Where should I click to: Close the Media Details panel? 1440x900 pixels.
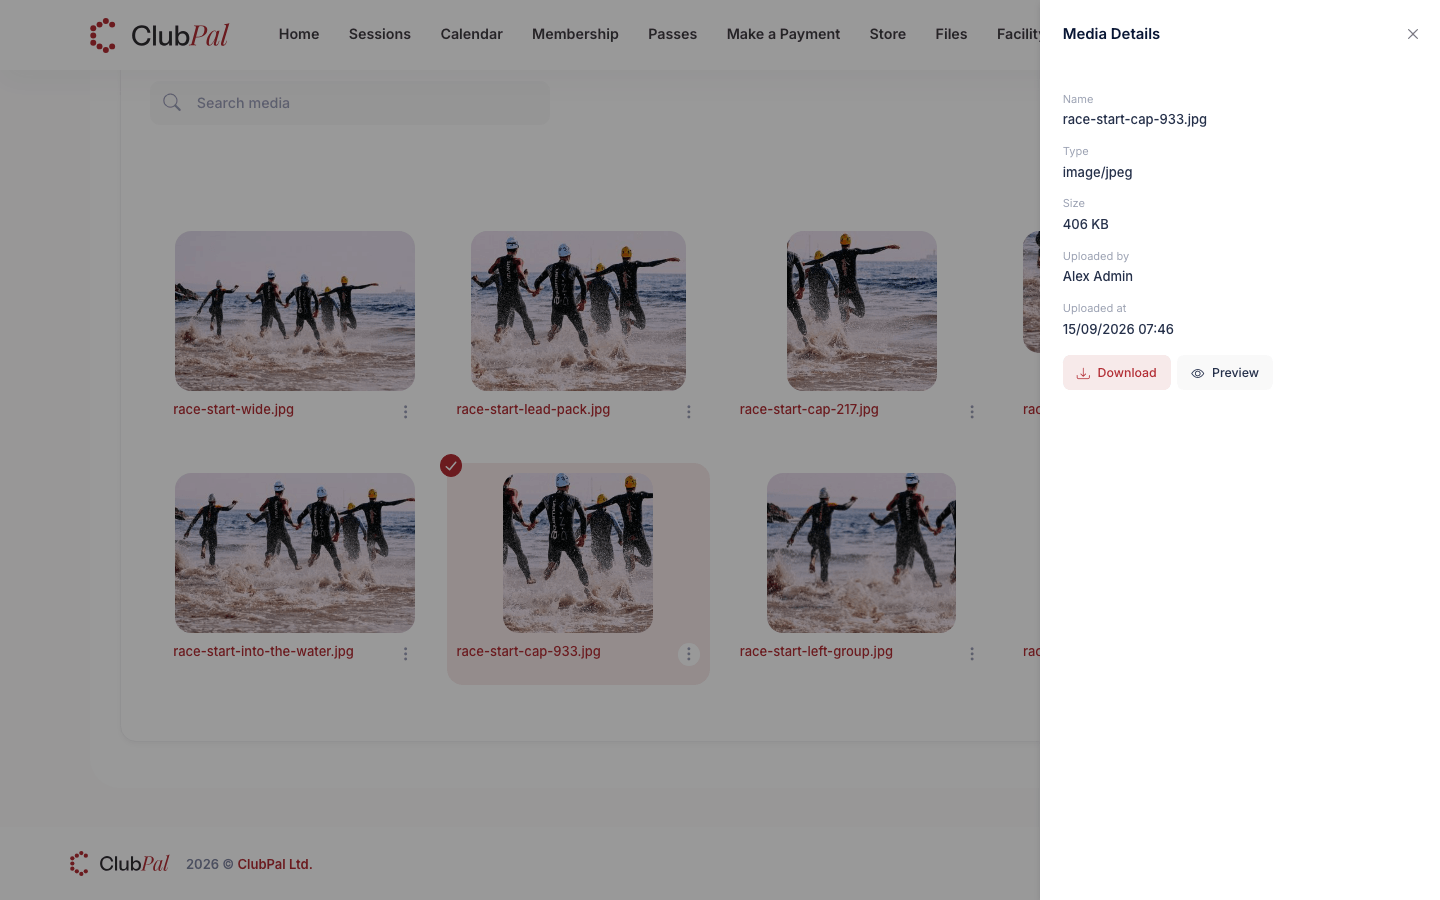(x=1412, y=34)
